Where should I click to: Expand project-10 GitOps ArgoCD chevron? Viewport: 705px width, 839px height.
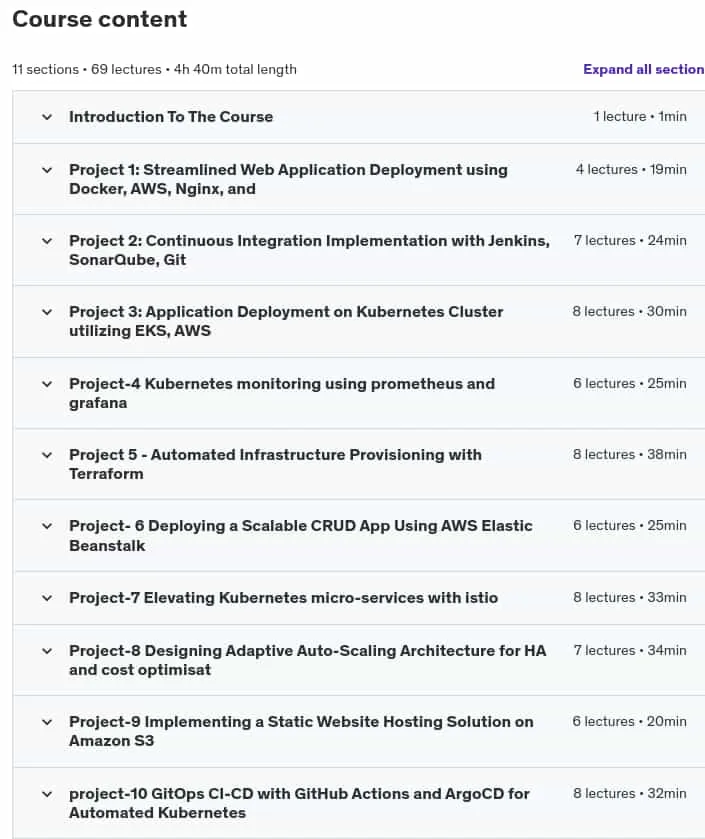pos(47,794)
